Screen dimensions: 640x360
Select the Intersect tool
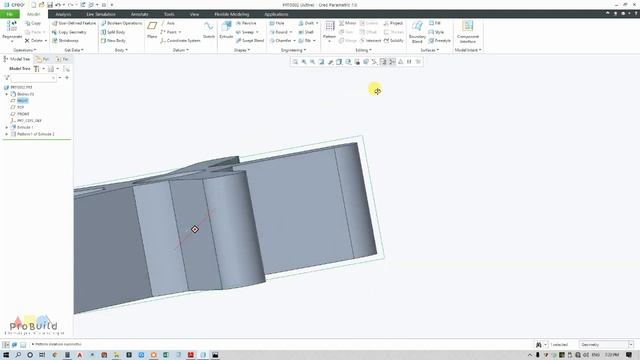[370, 40]
